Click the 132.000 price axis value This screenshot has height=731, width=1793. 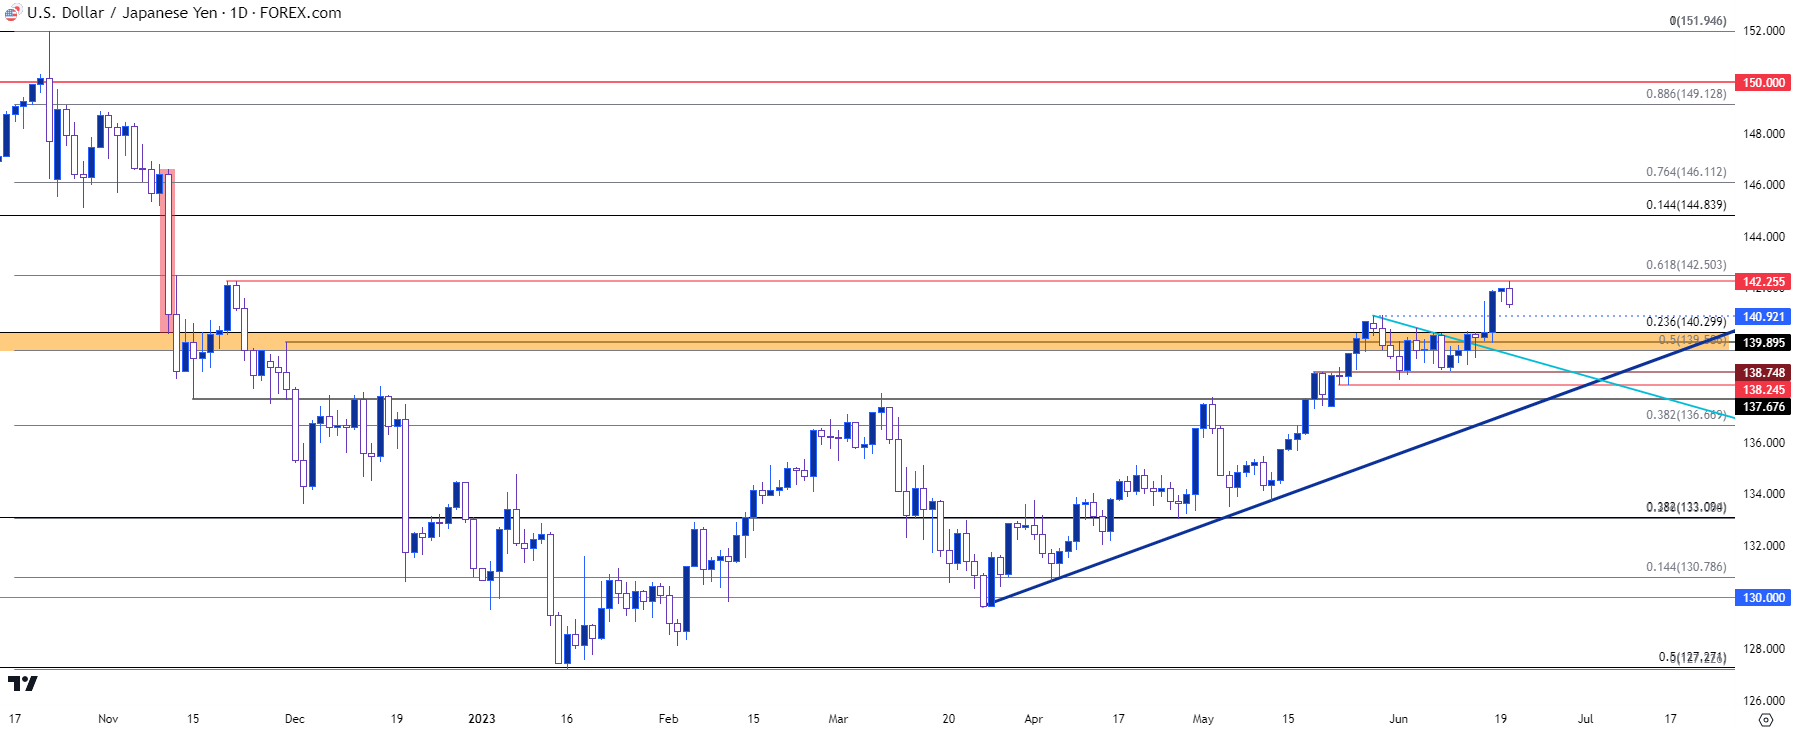tap(1764, 546)
